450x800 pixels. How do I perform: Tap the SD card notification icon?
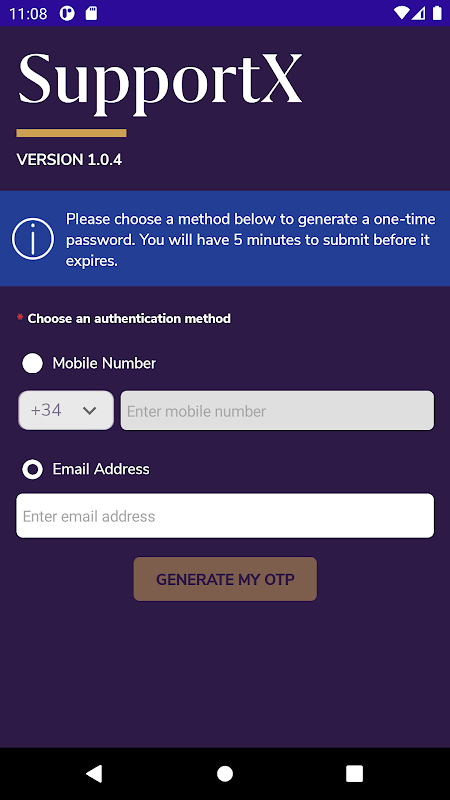tap(91, 13)
